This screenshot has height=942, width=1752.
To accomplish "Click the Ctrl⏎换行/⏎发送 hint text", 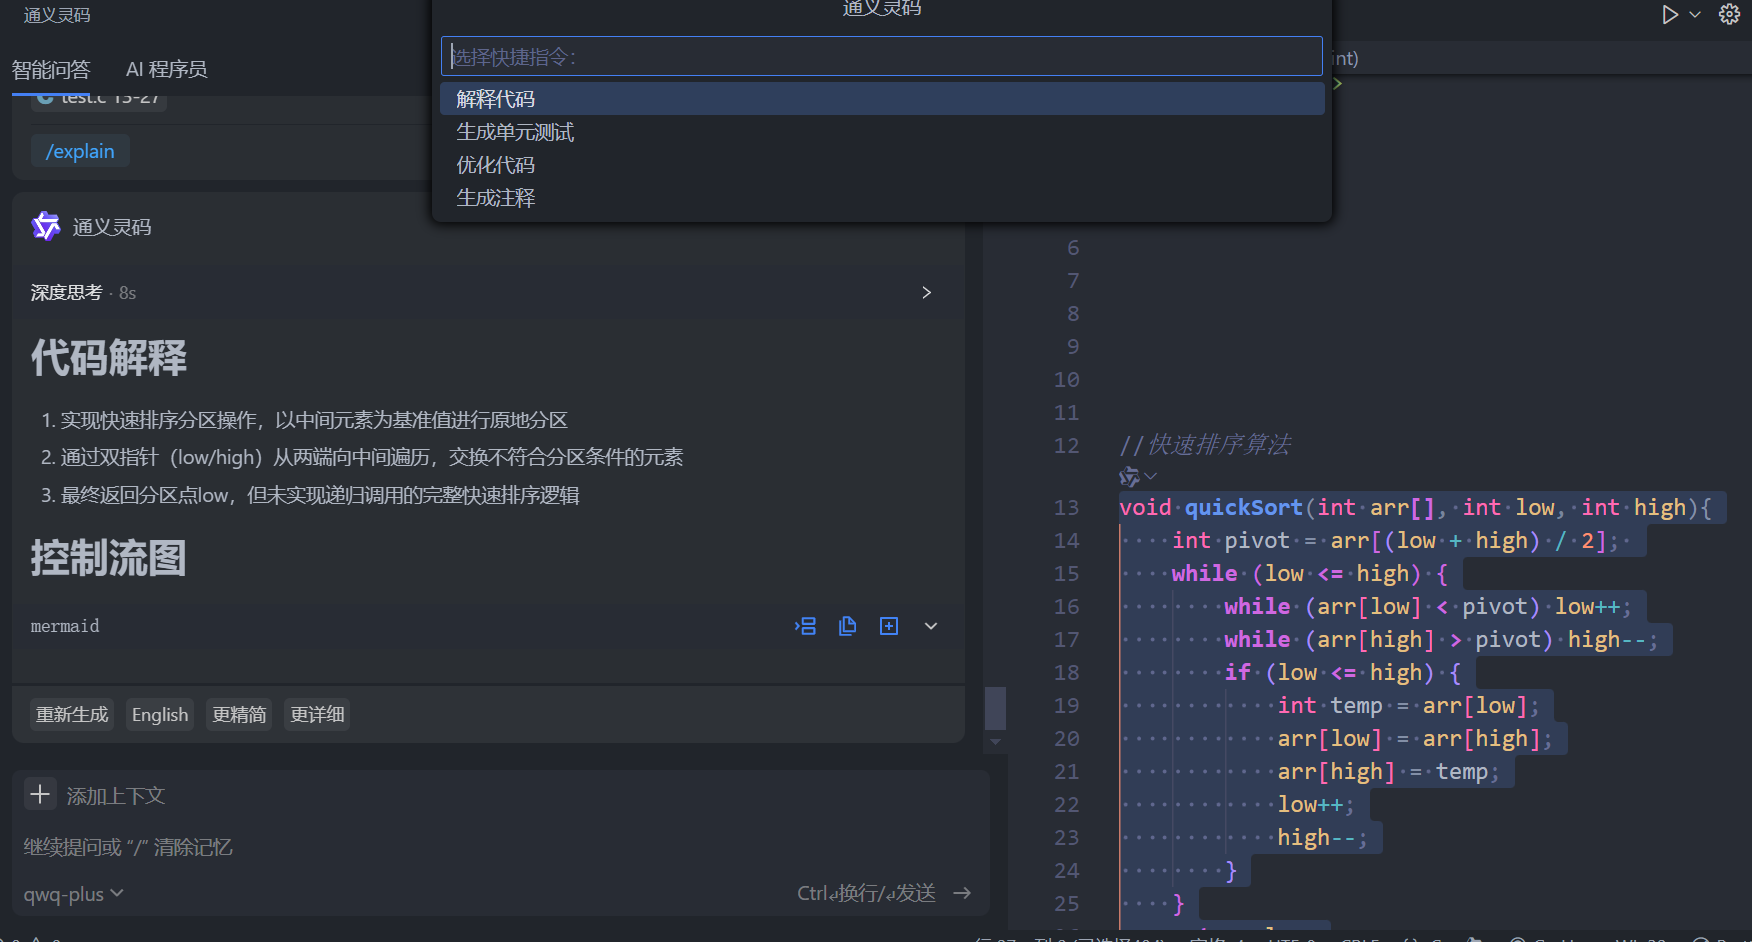I will 866,893.
